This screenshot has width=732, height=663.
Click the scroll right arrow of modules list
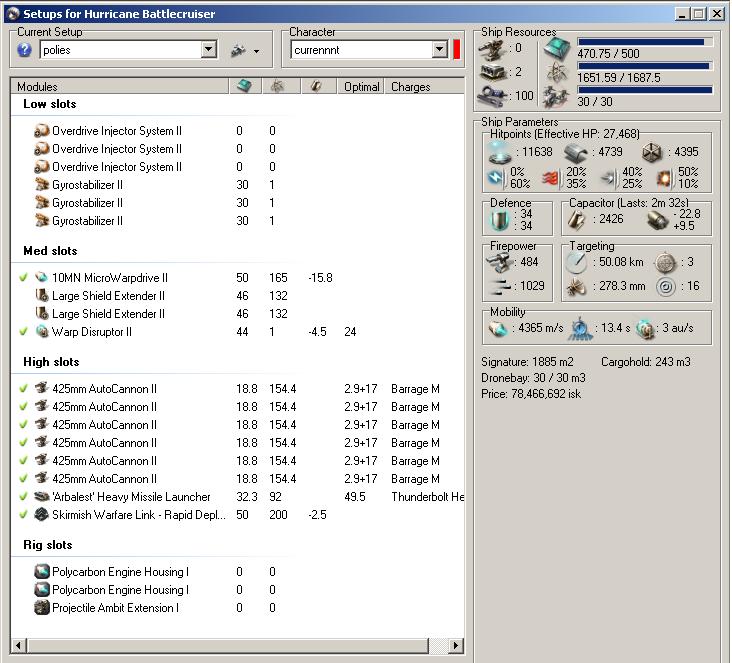point(456,646)
